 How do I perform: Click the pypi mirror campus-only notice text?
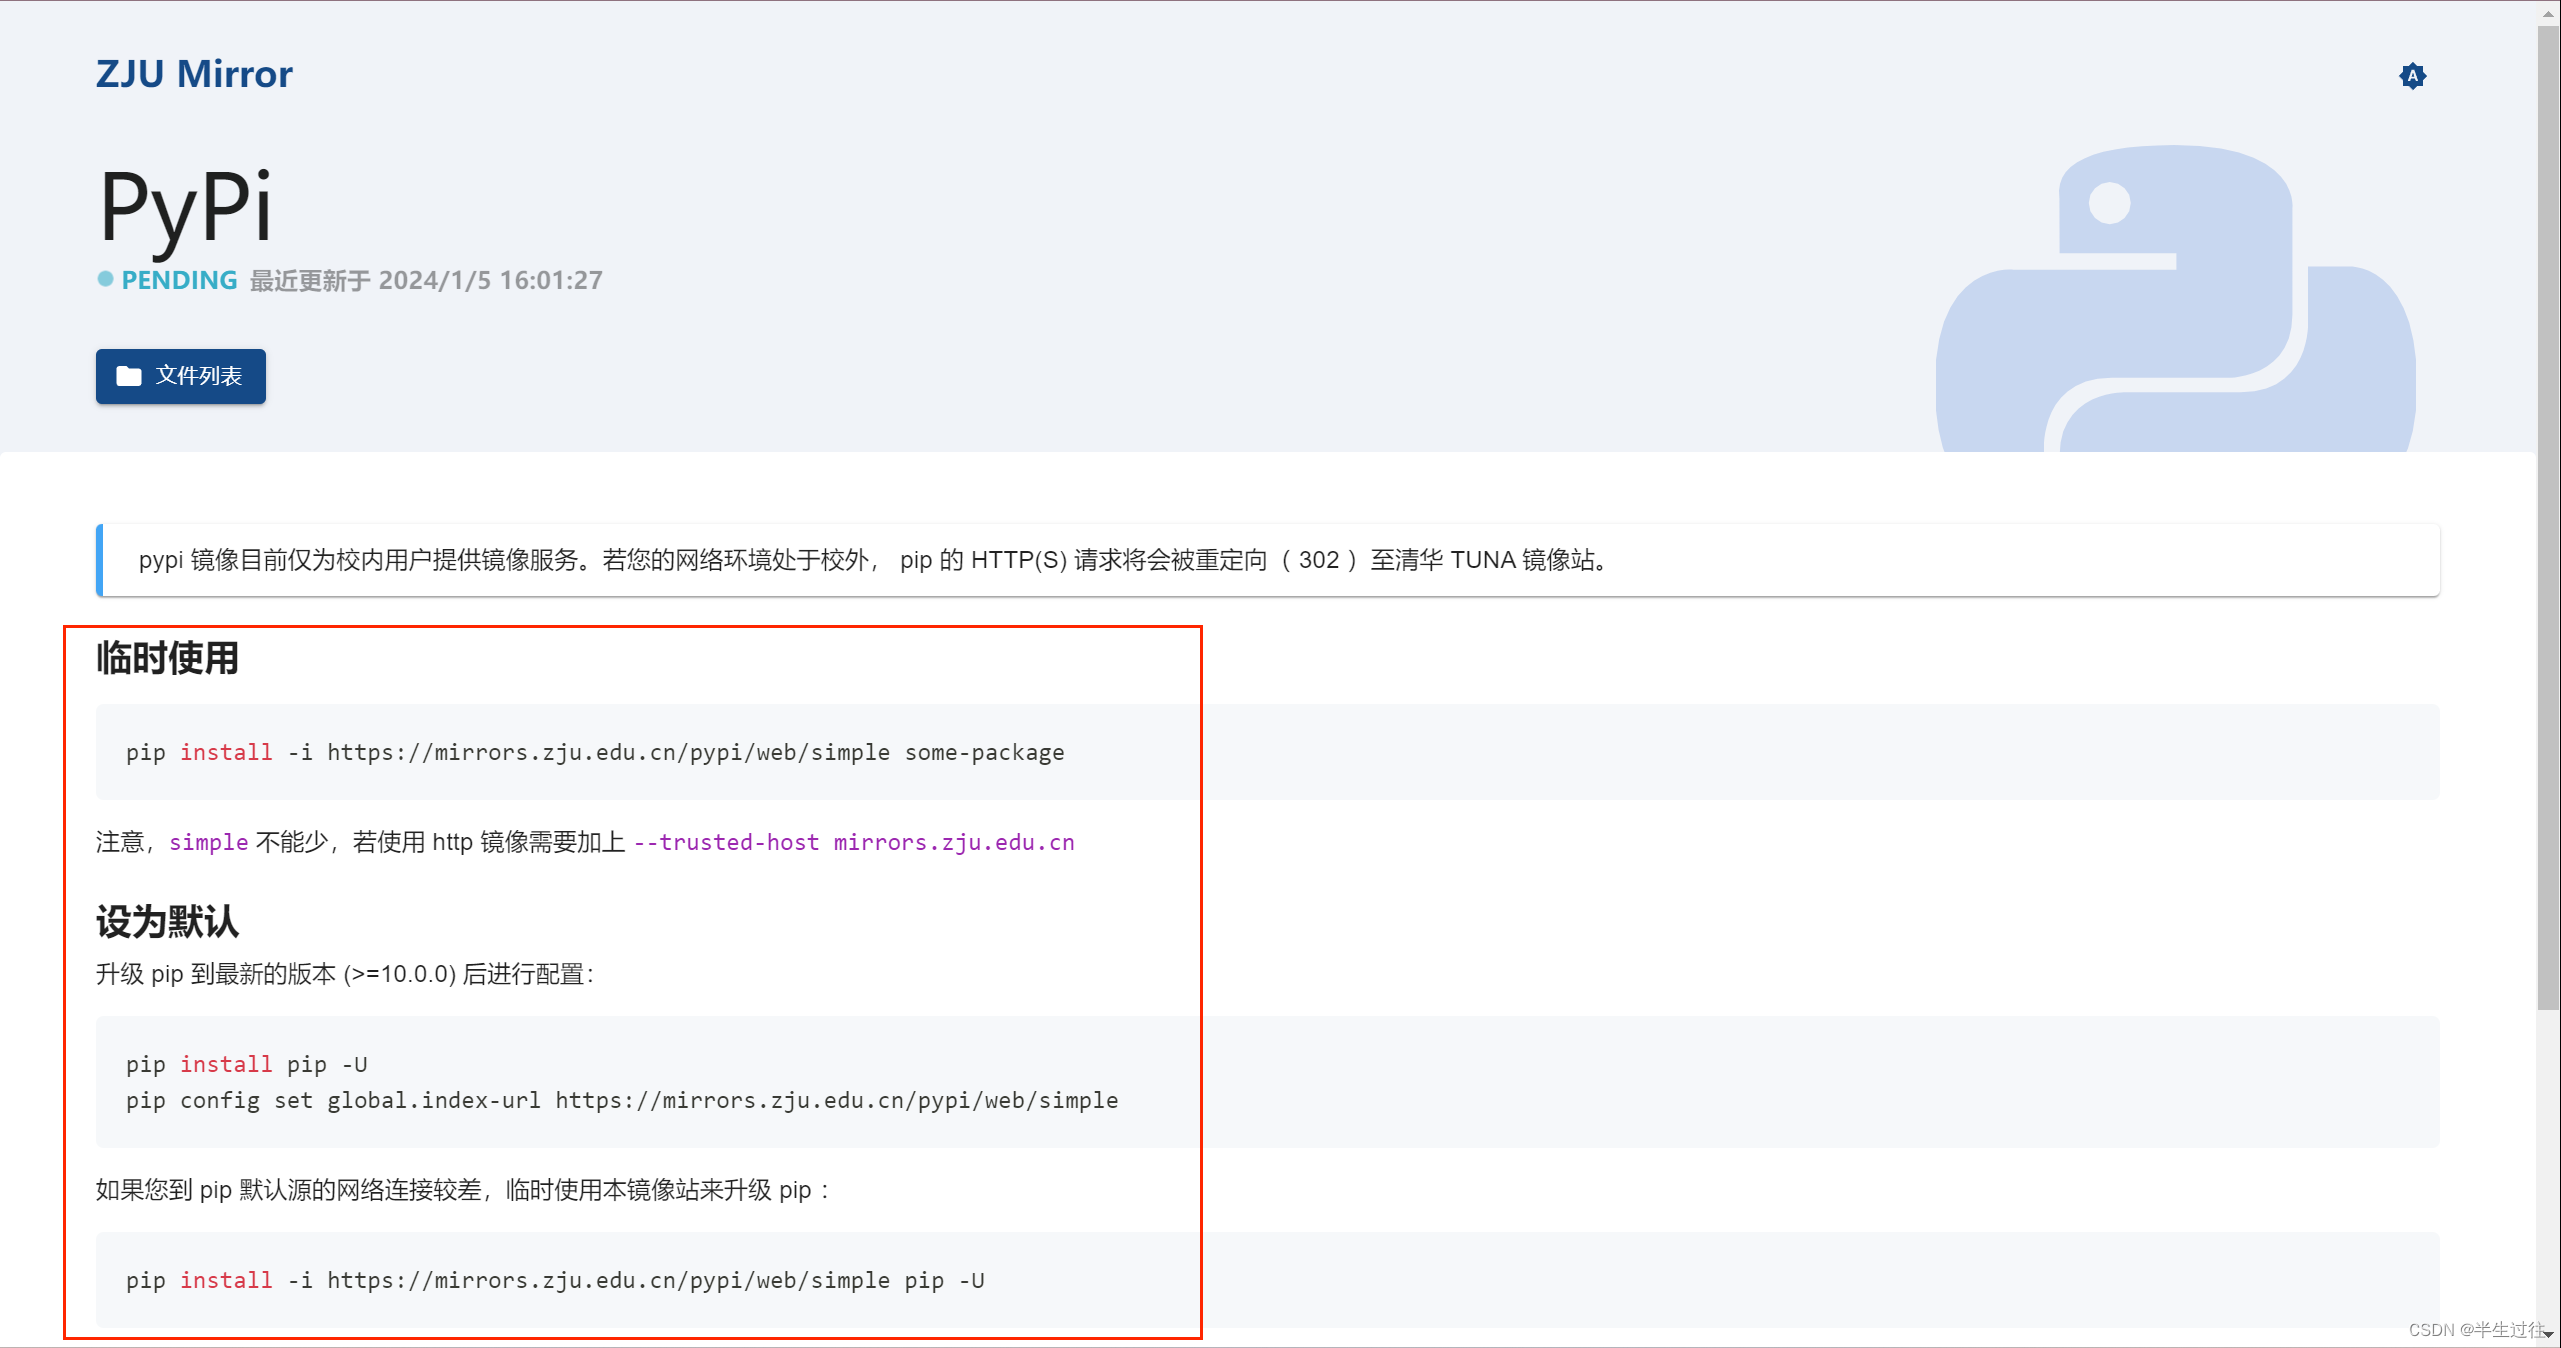coord(873,560)
